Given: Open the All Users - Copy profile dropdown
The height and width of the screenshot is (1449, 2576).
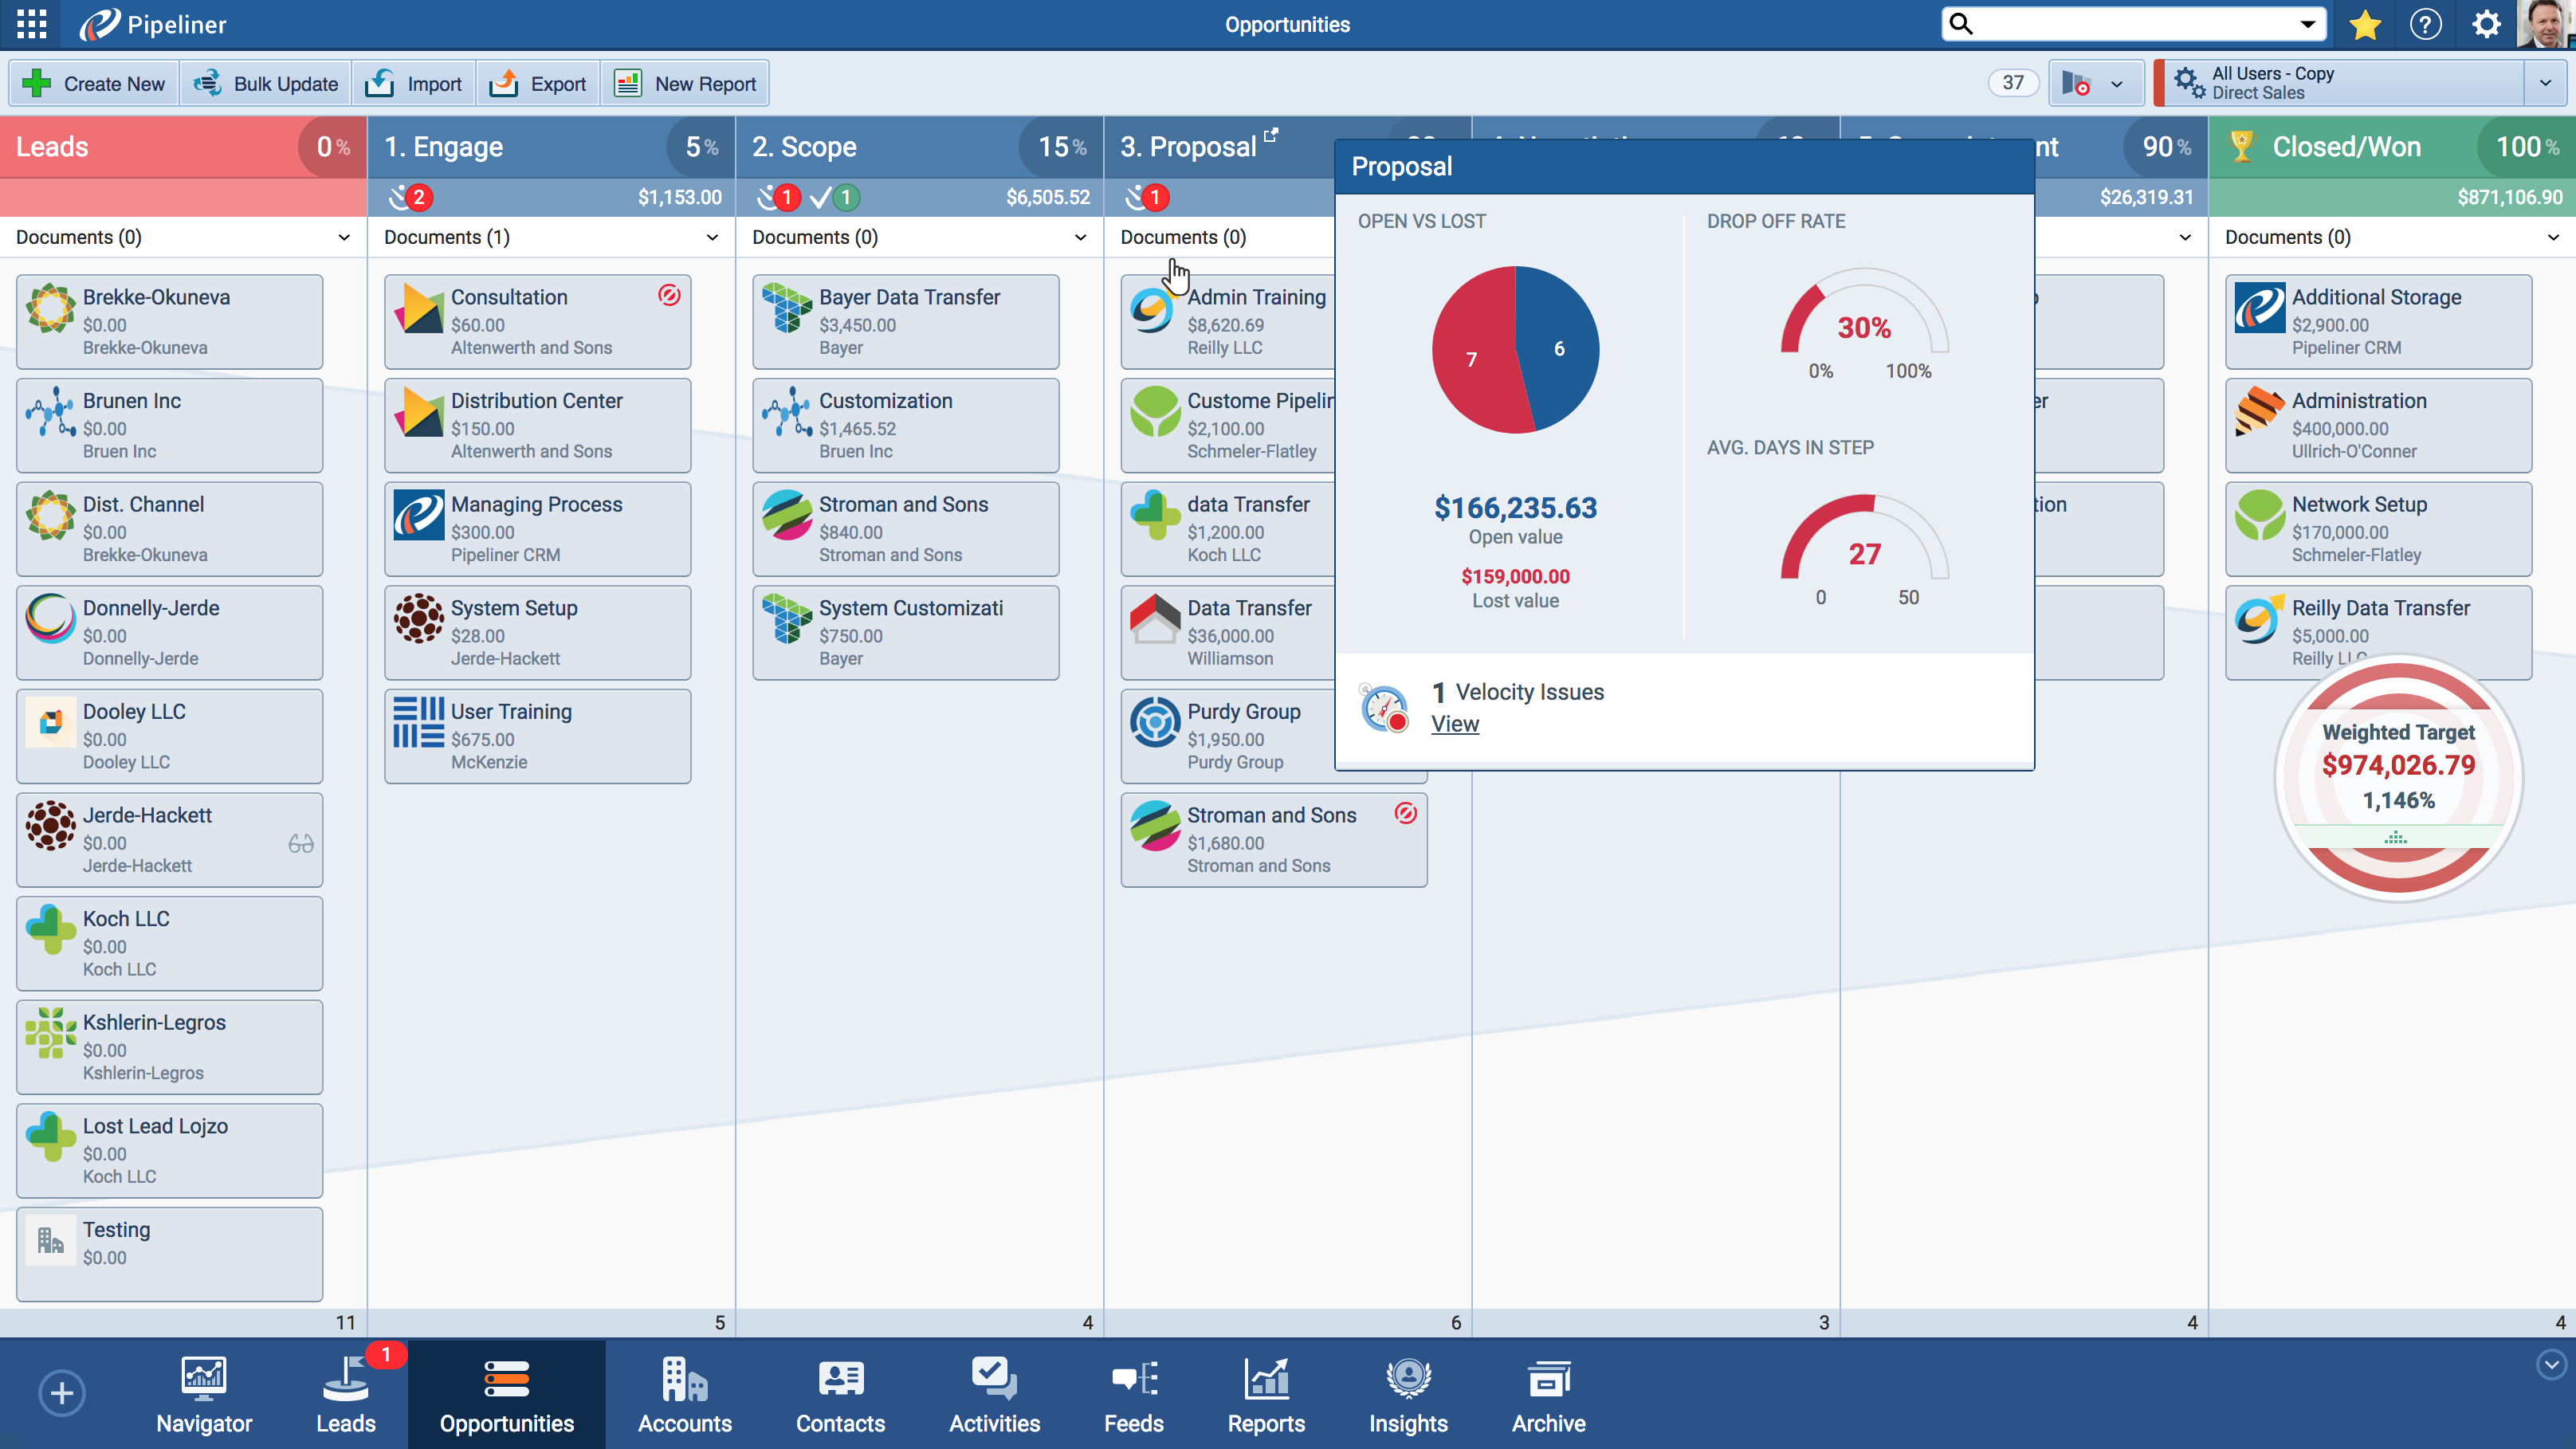Looking at the screenshot, I should click(x=2545, y=83).
